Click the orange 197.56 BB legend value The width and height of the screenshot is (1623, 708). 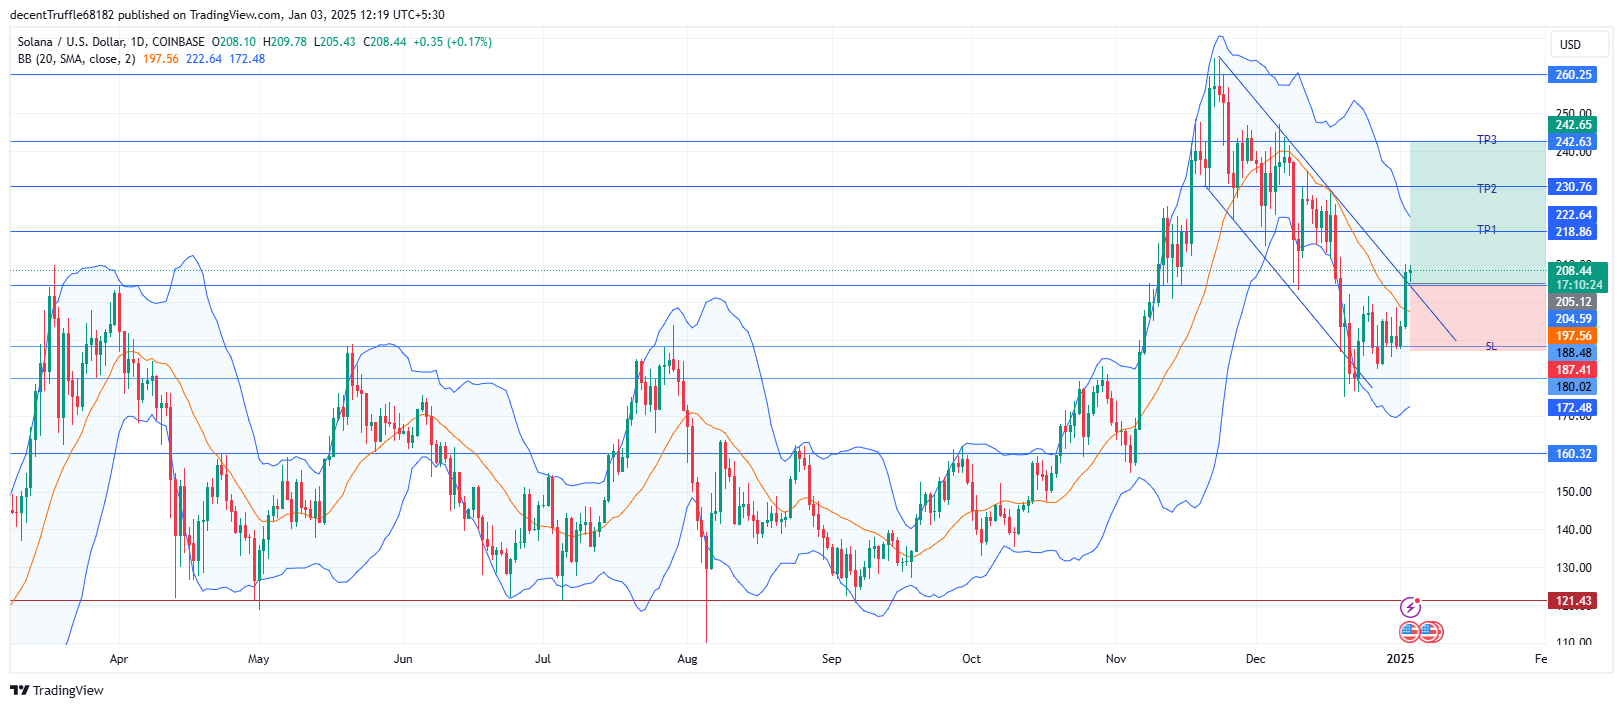tap(161, 59)
